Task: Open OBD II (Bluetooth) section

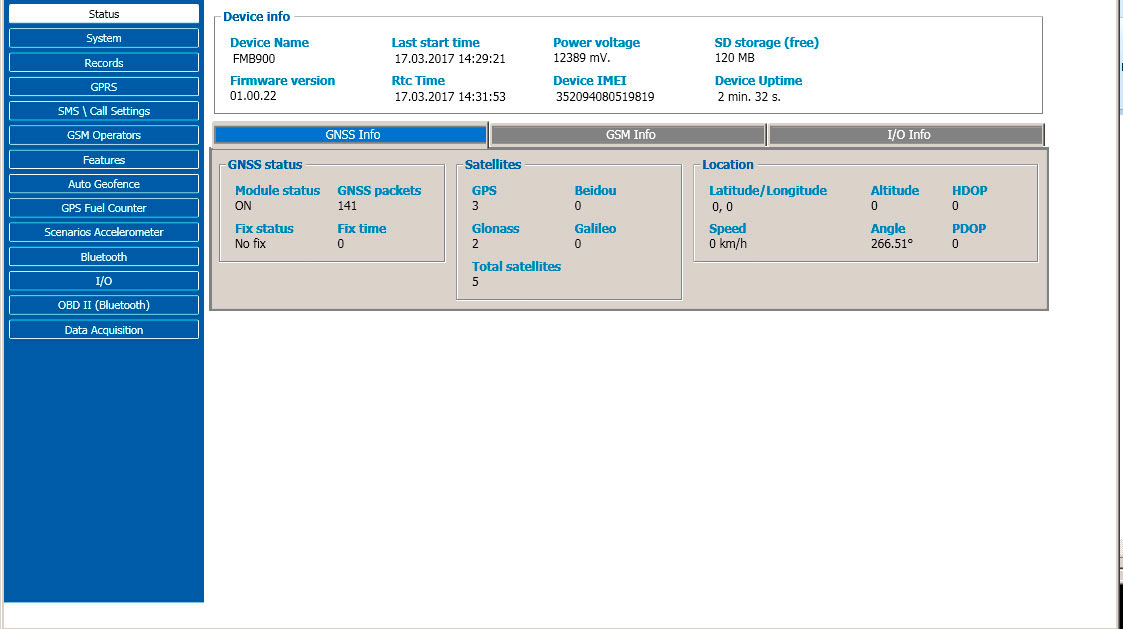Action: pyautogui.click(x=103, y=305)
